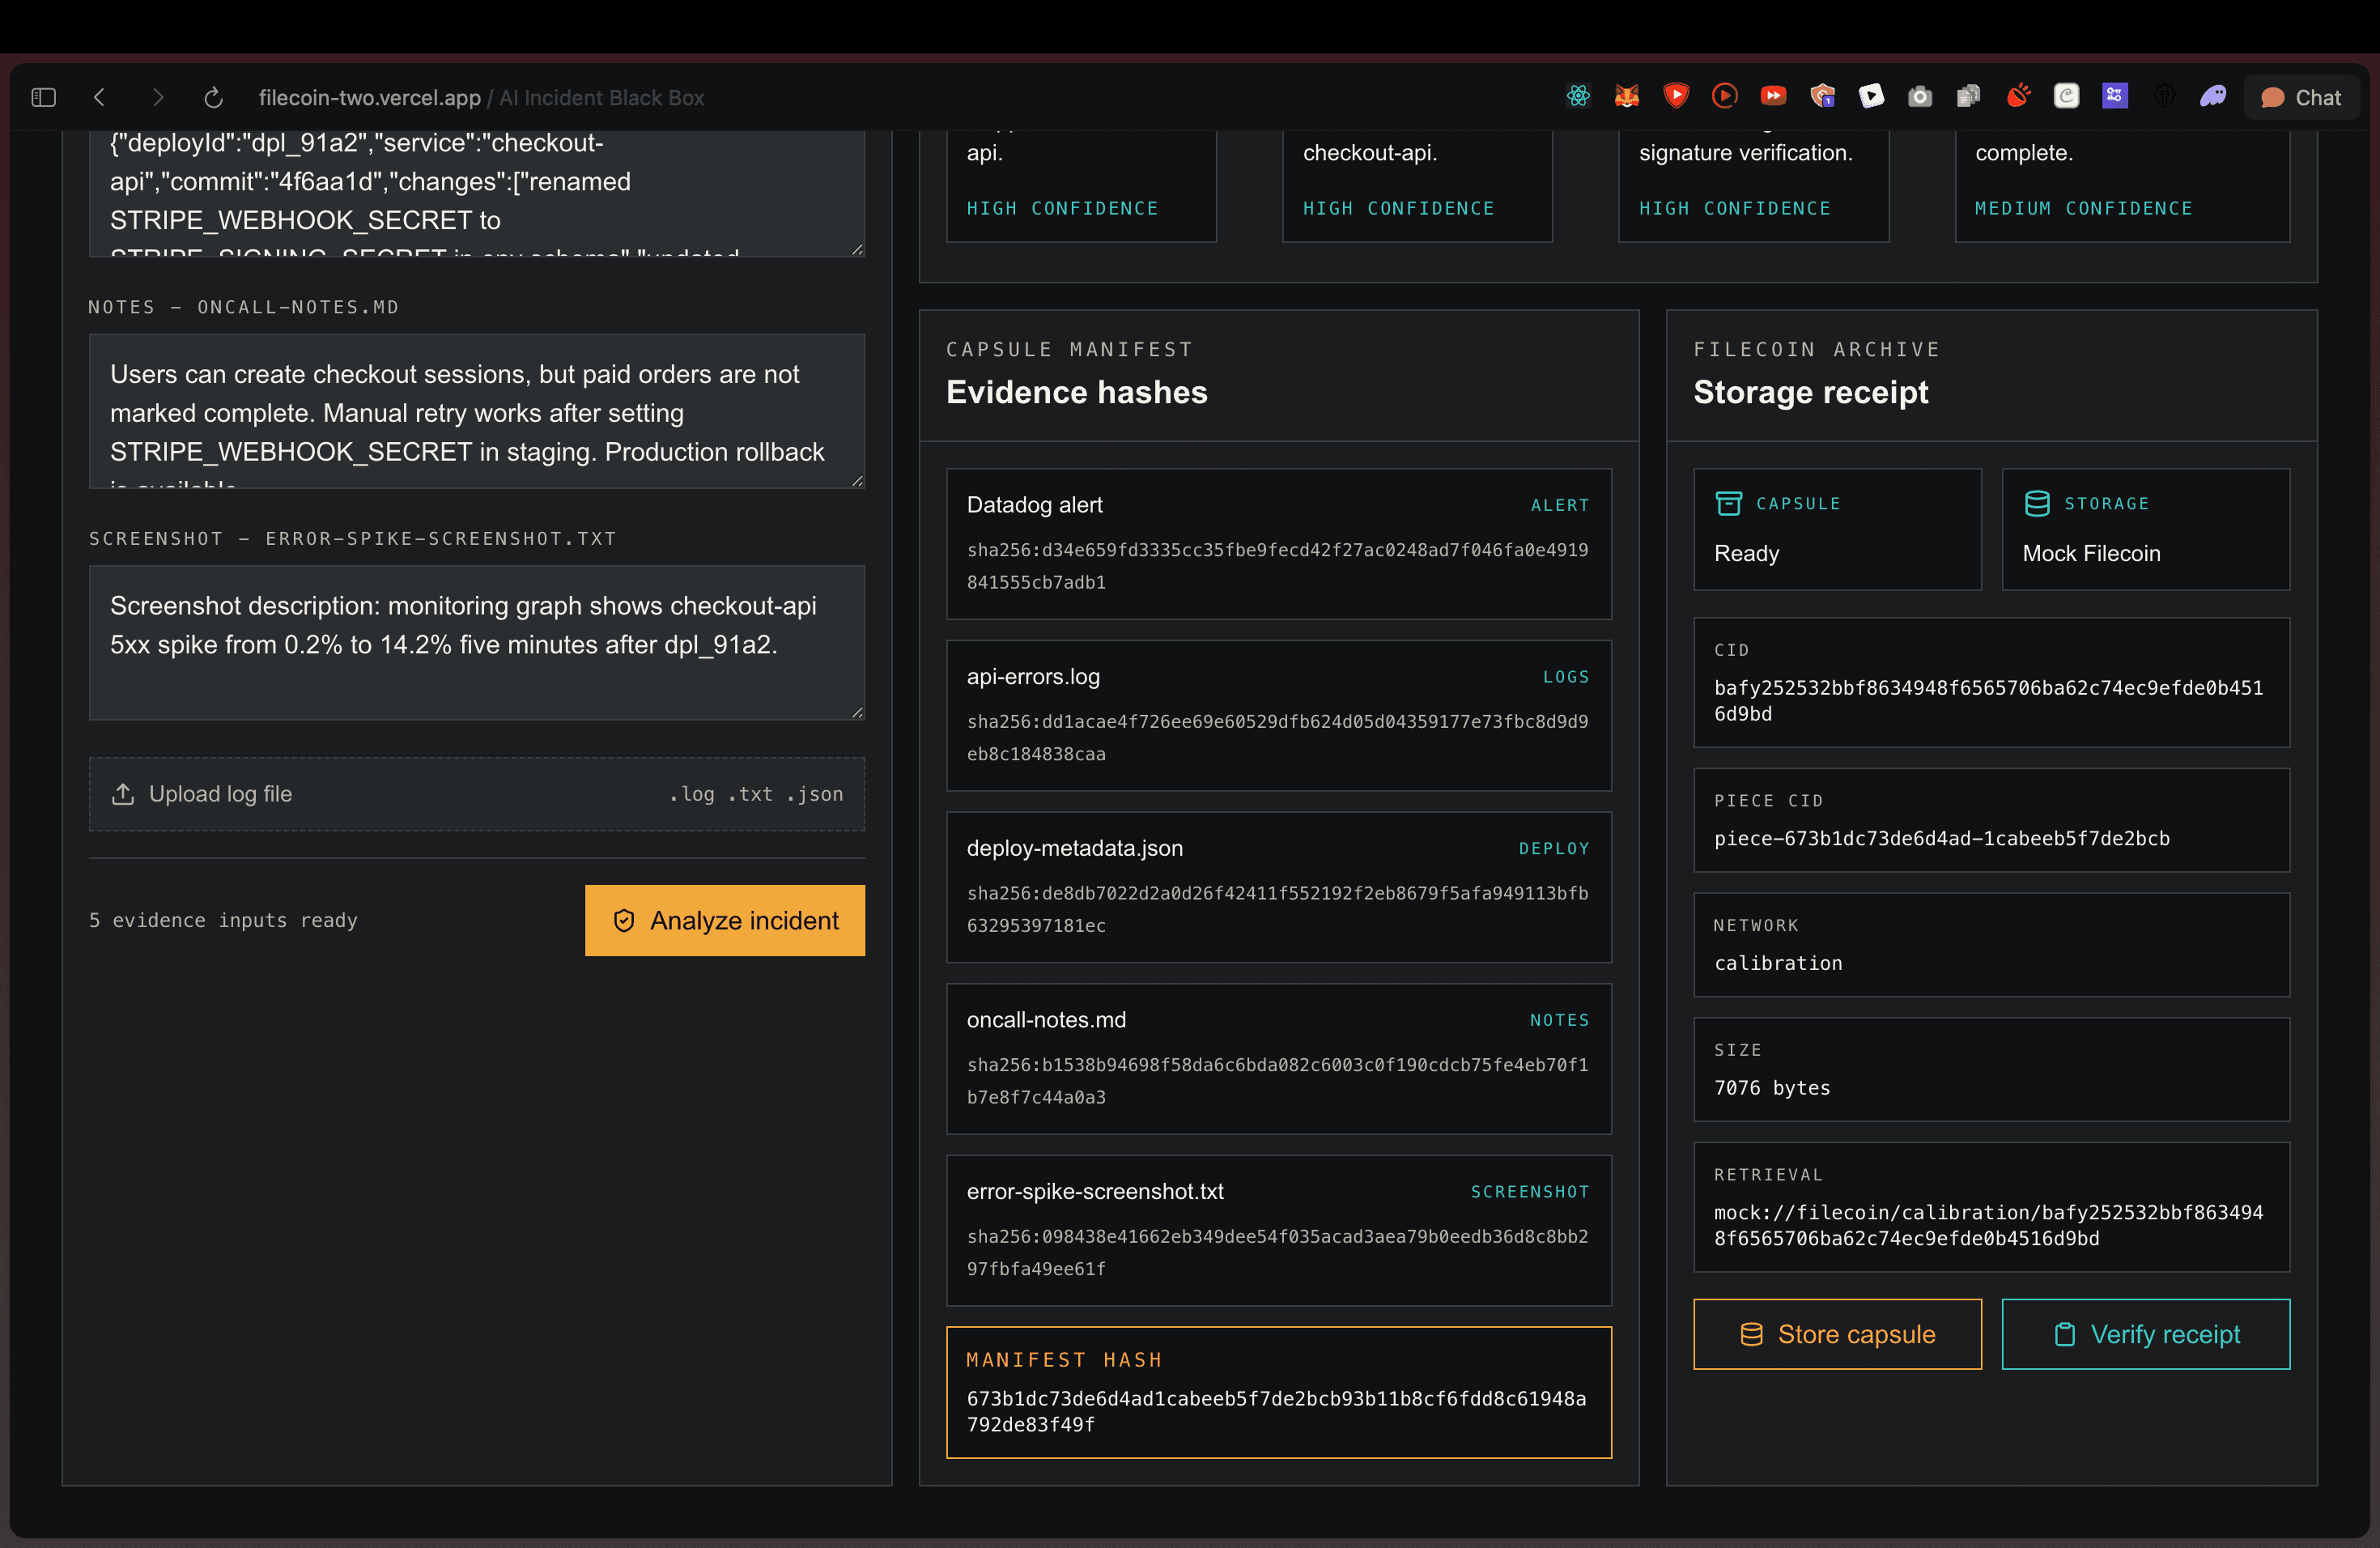Image resolution: width=2380 pixels, height=1548 pixels.
Task: Select the deploy-metadata.json sha256 hash
Action: (x=1277, y=909)
